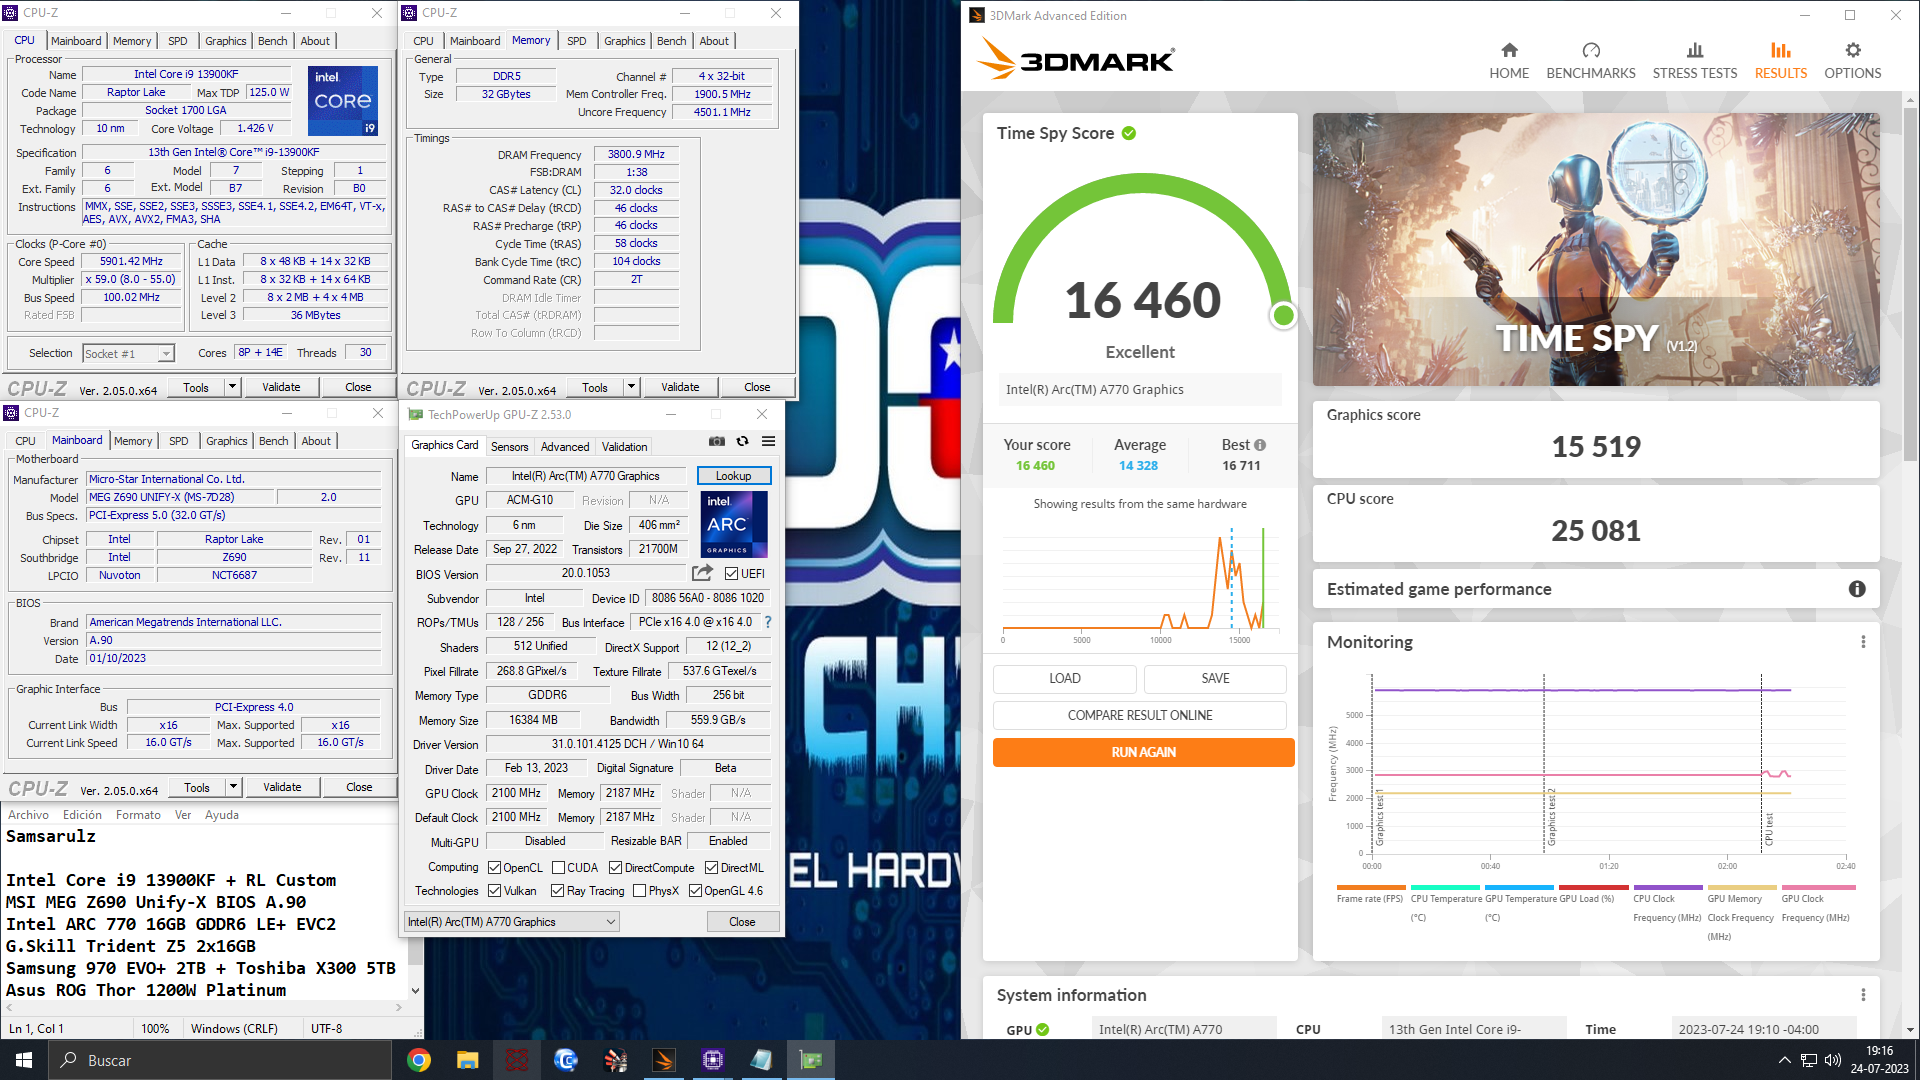This screenshot has height=1080, width=1920.
Task: Open 3DMark OPTIONS gear
Action: tap(1853, 50)
